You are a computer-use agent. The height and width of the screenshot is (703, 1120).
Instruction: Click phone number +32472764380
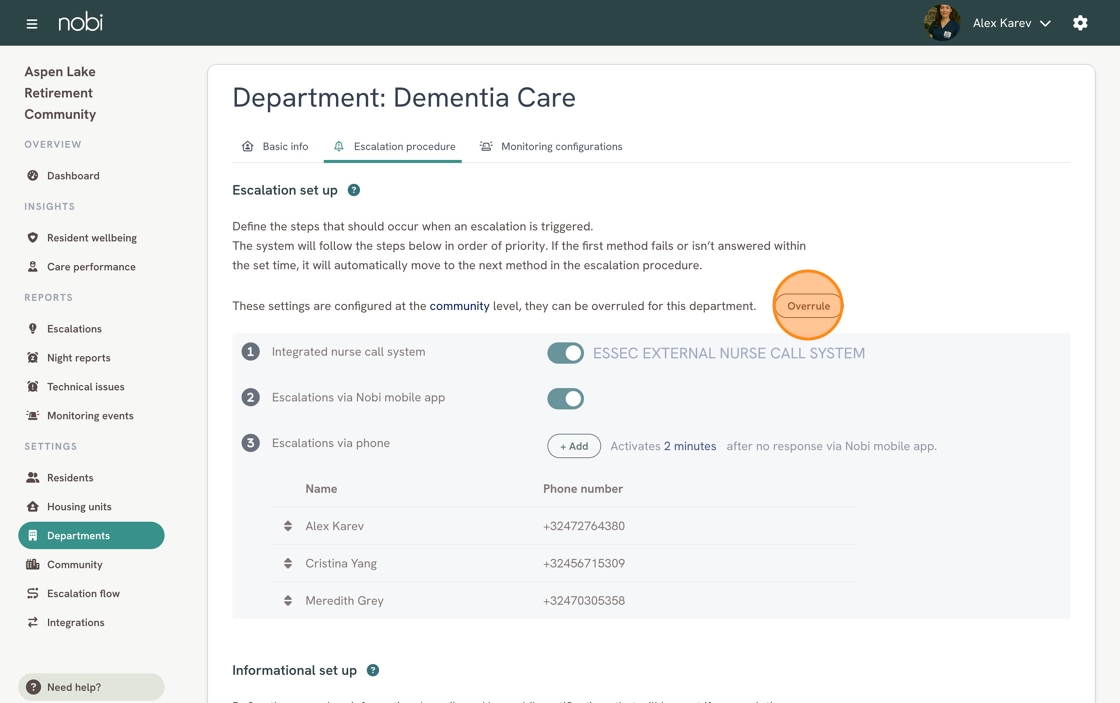[x=584, y=526]
